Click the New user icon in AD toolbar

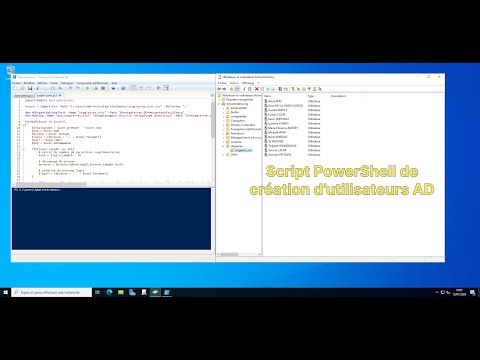click(293, 89)
